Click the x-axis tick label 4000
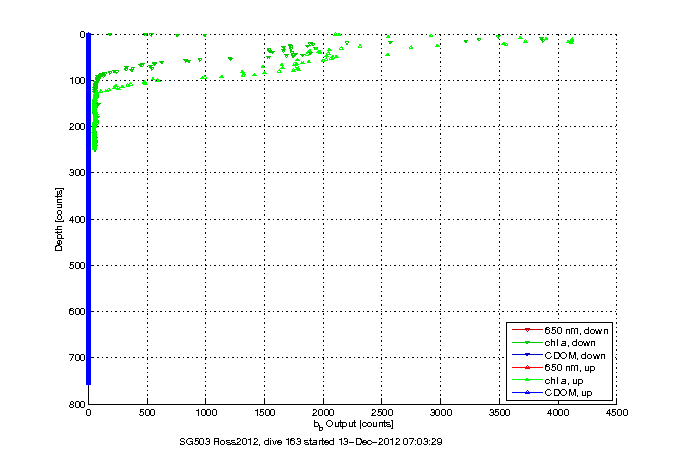Viewport: 681px width, 454px height. coord(558,412)
